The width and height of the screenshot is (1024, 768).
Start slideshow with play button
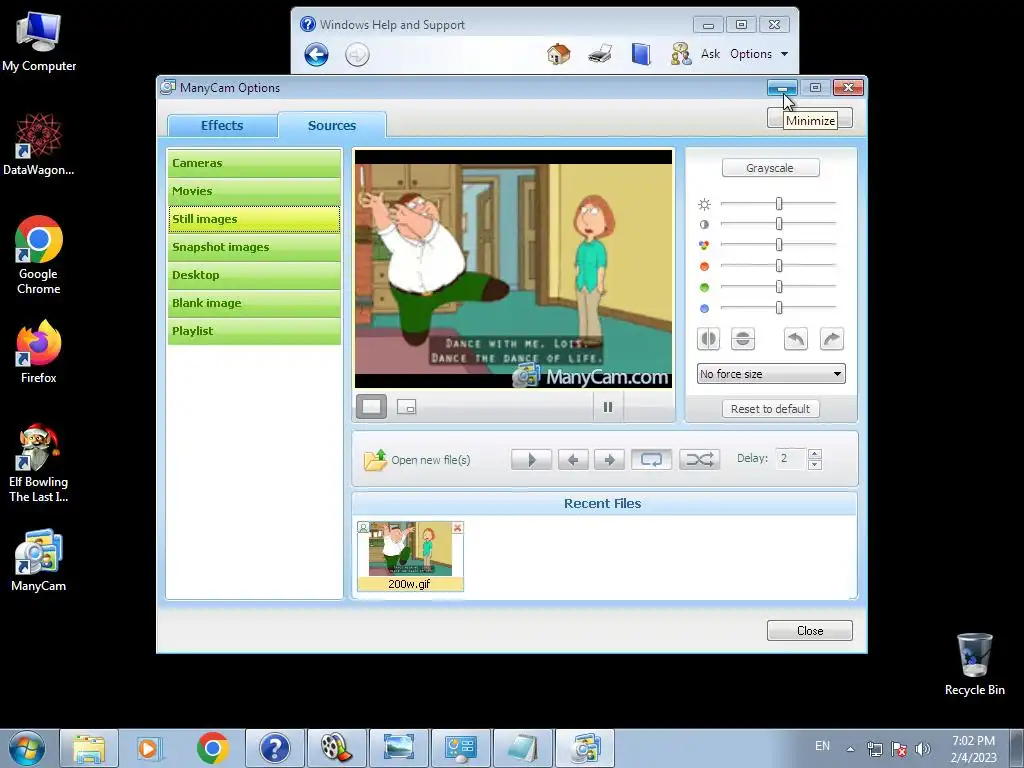532,460
